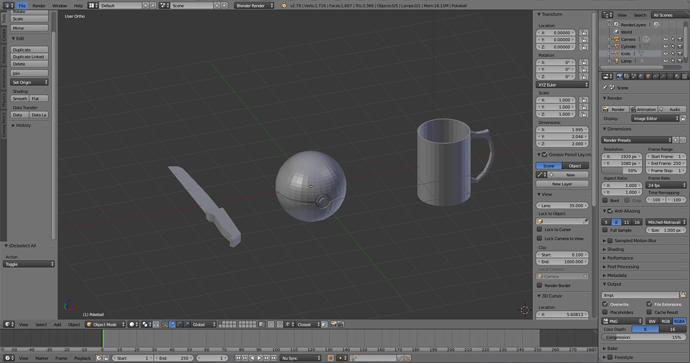Adjust the PNG Compression slider
The width and height of the screenshot is (690, 363).
click(644, 337)
